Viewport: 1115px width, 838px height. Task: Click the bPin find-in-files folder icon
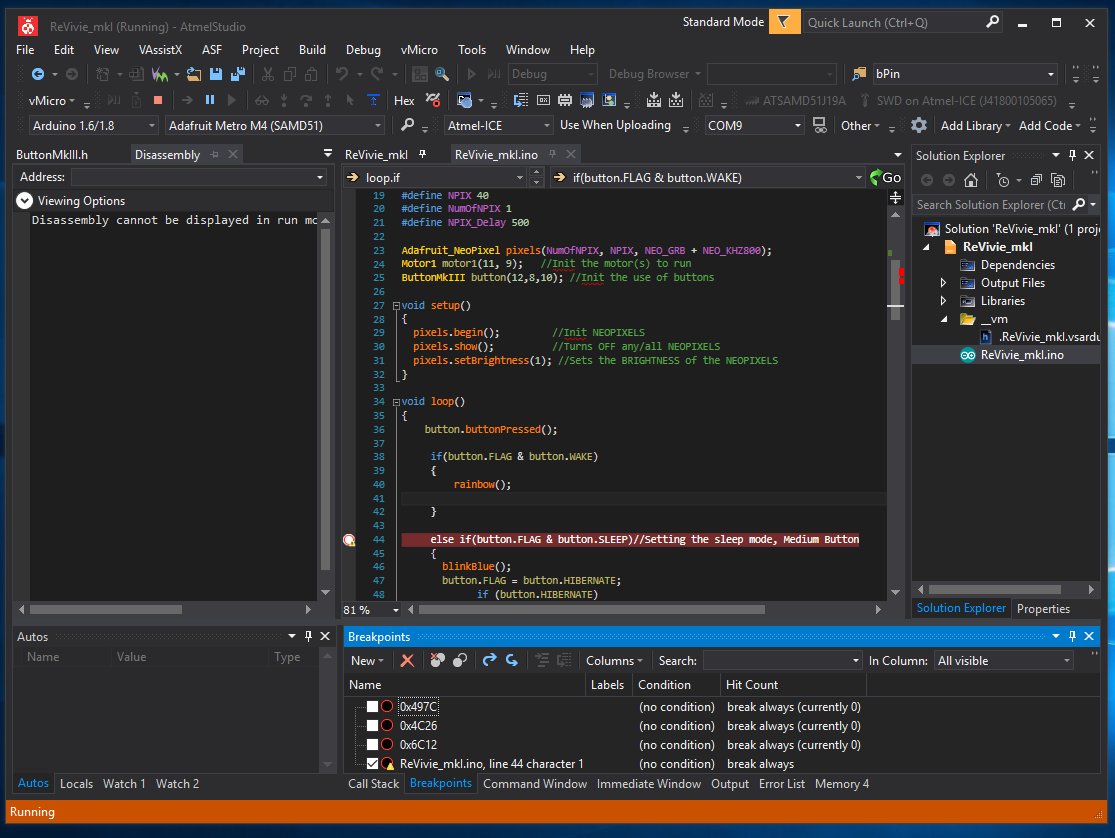tap(859, 74)
